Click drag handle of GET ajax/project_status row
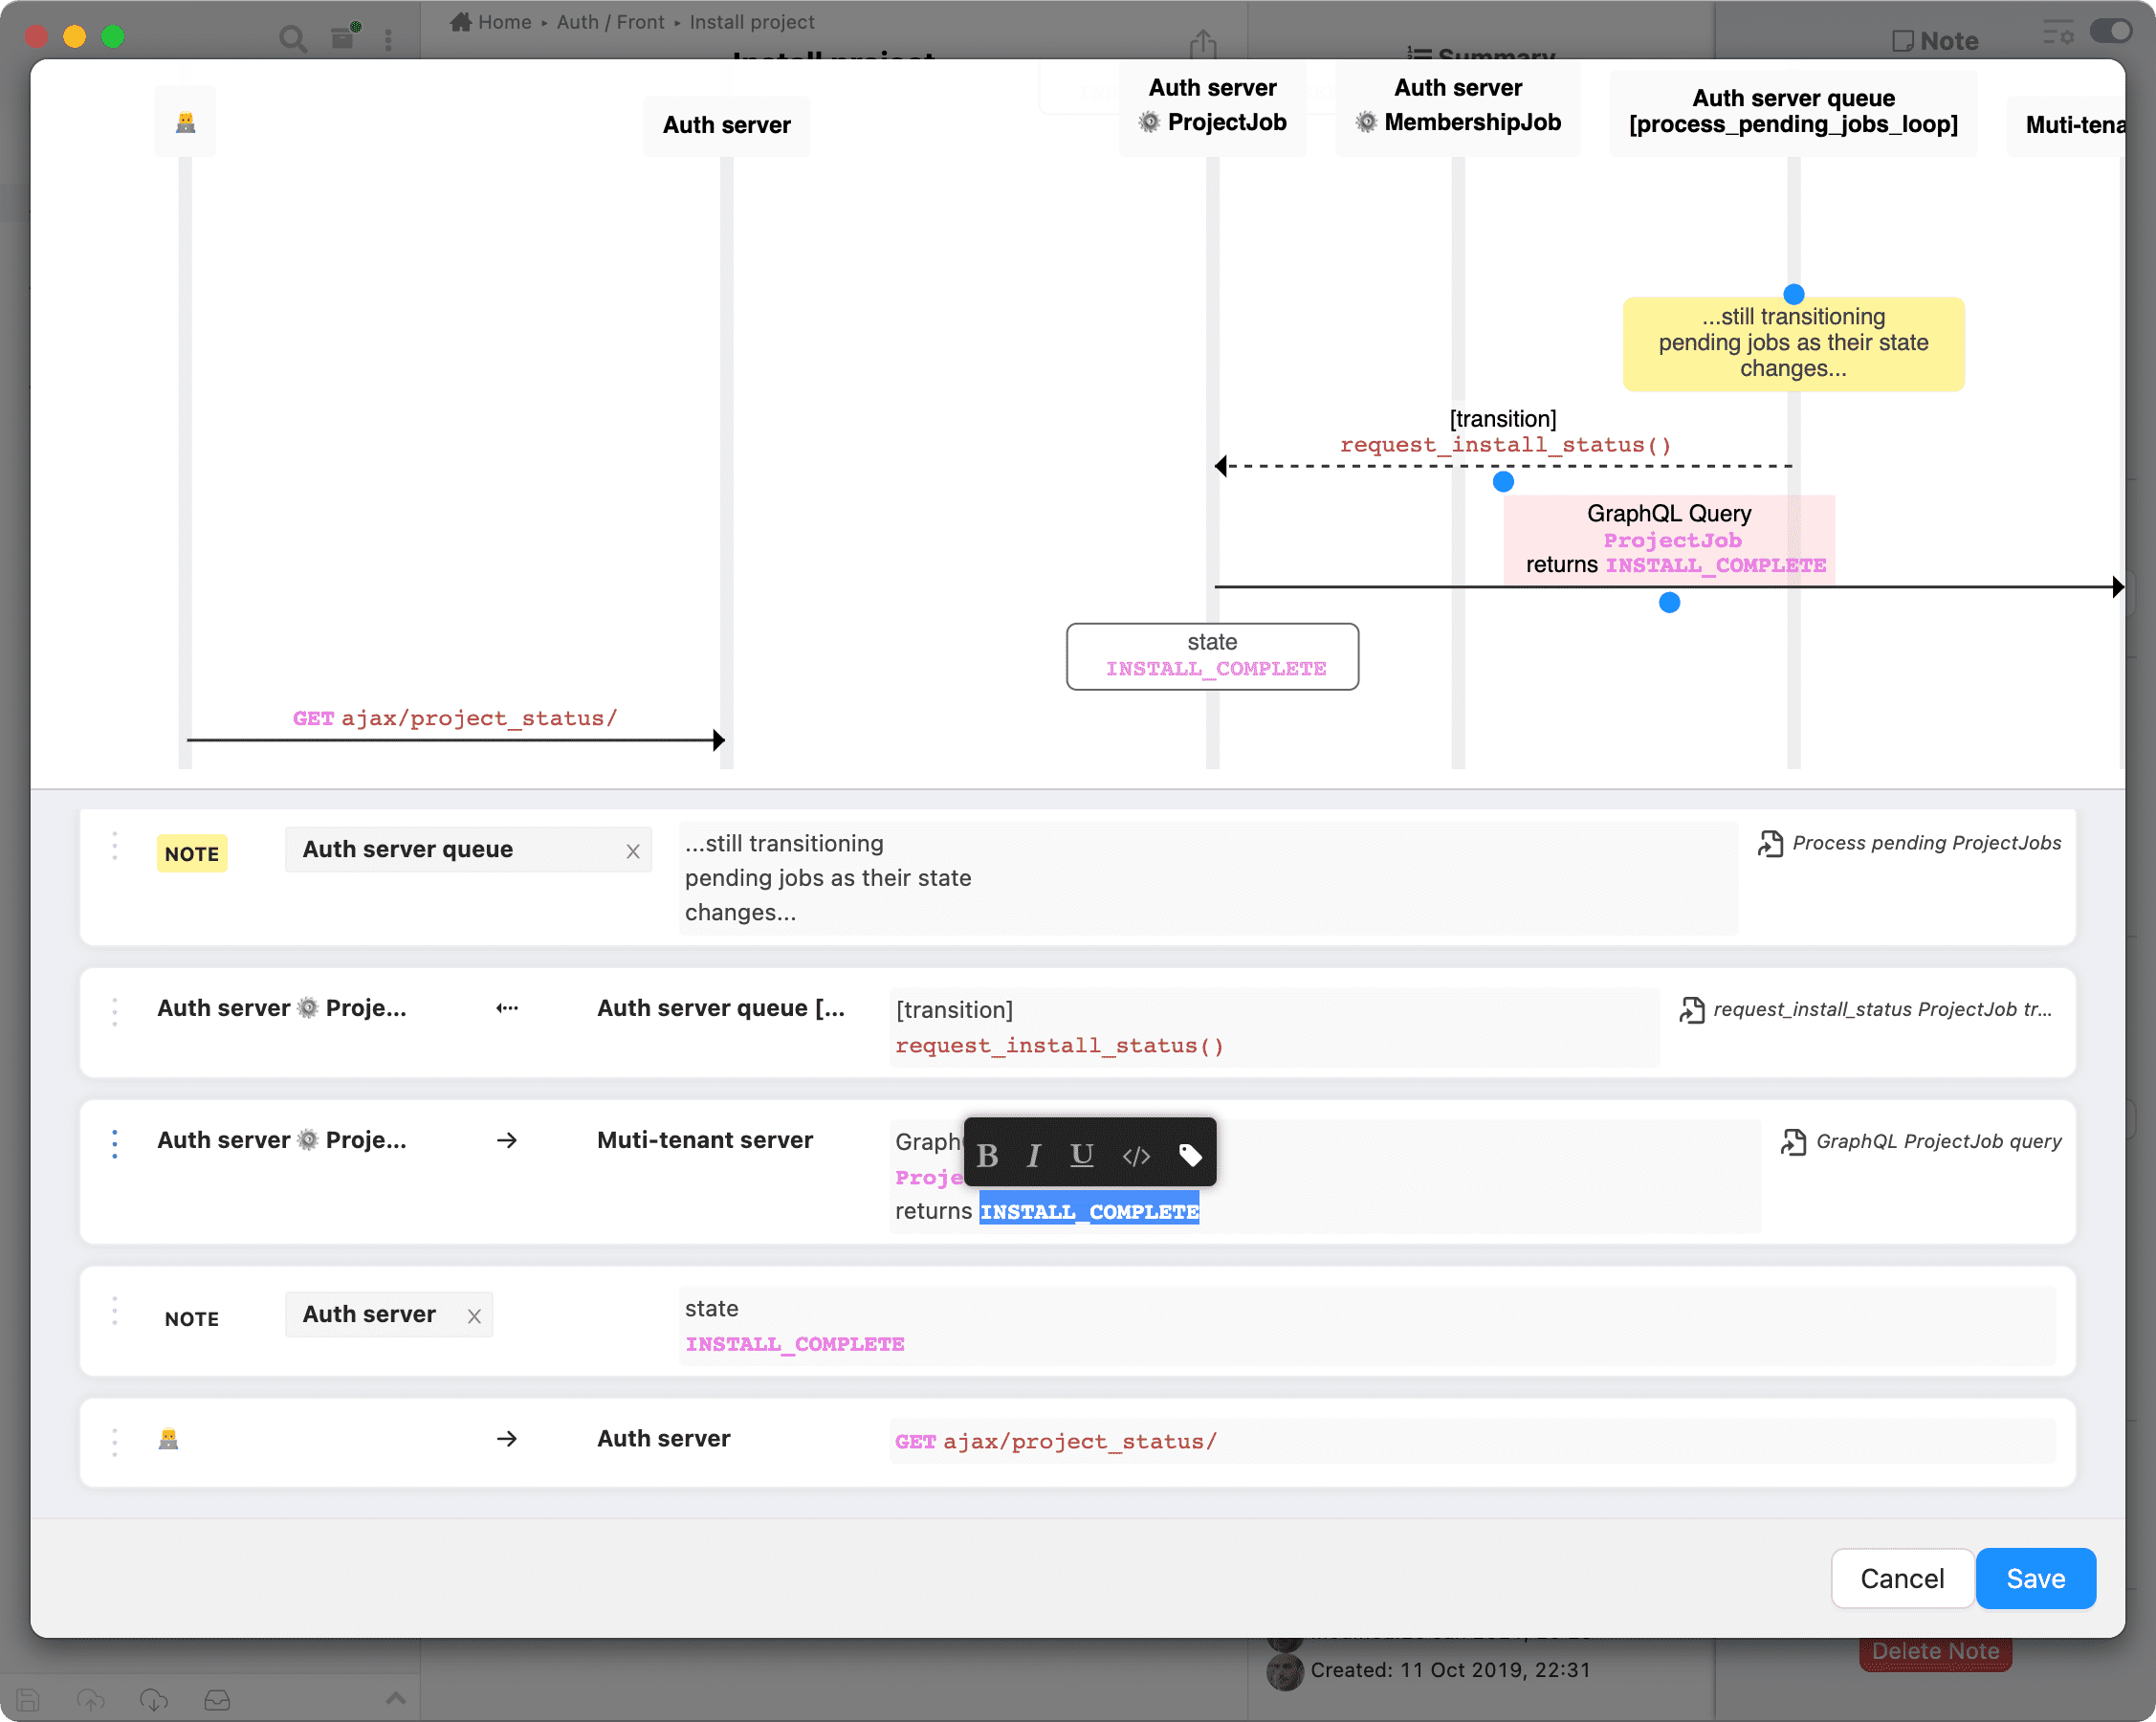 (x=115, y=1441)
